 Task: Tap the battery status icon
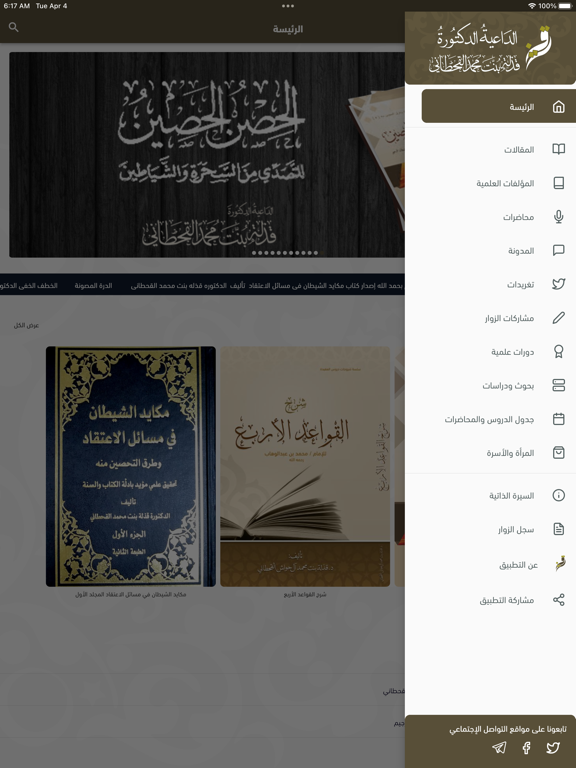[565, 6]
